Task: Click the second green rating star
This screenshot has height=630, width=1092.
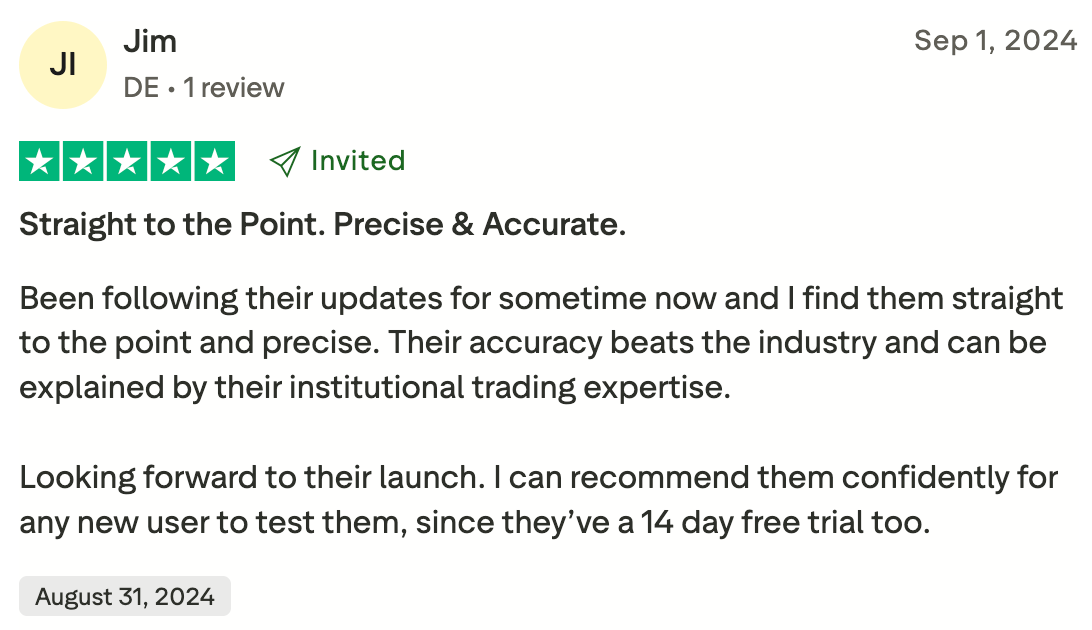Action: tap(83, 162)
